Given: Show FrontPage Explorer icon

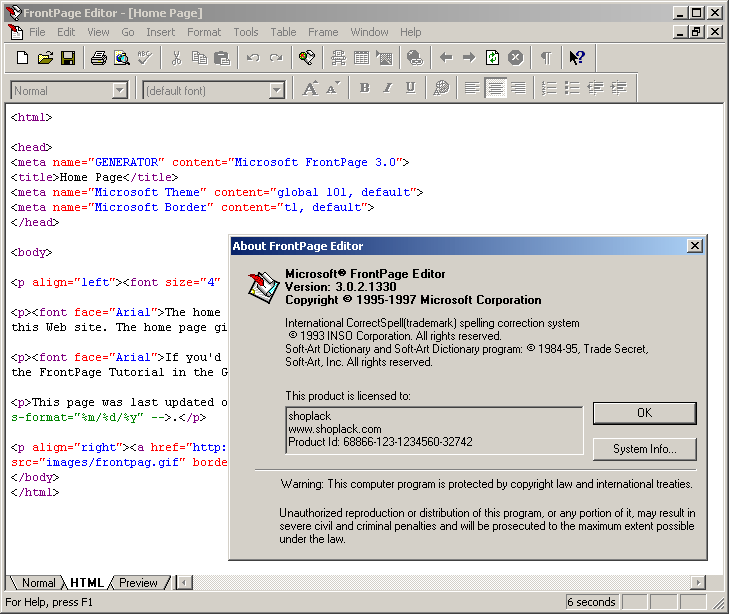Looking at the screenshot, I should 307,58.
